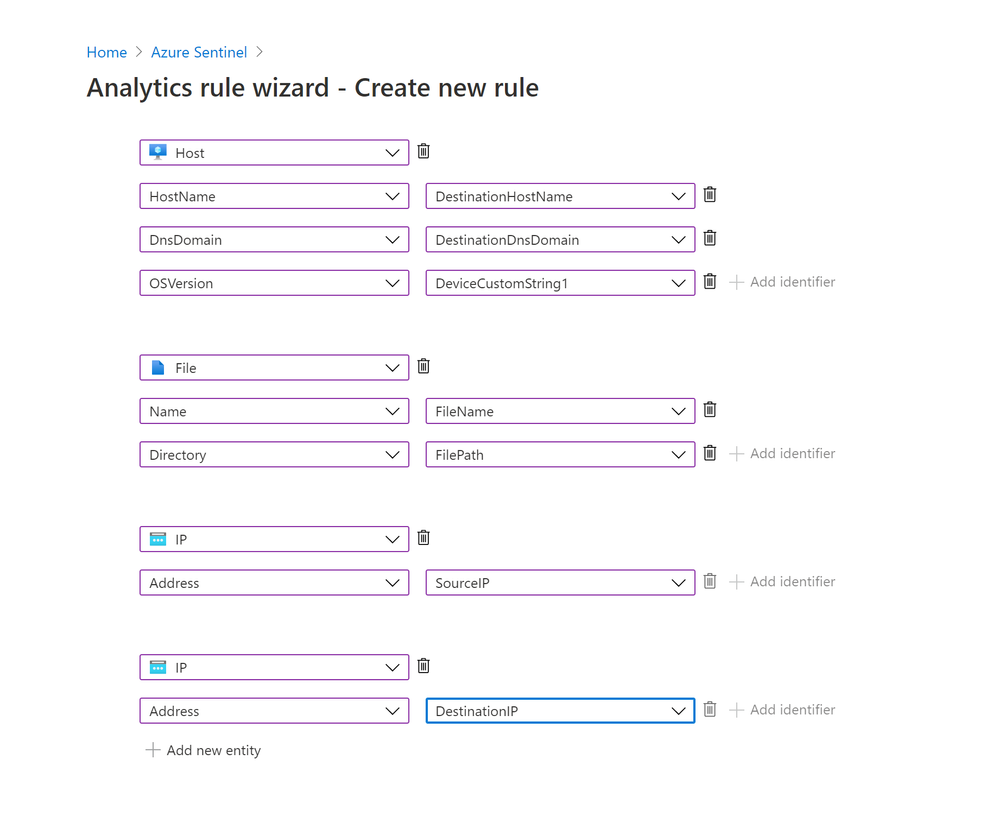This screenshot has width=999, height=830.
Task: Add identifier to the File entity
Action: [x=782, y=453]
